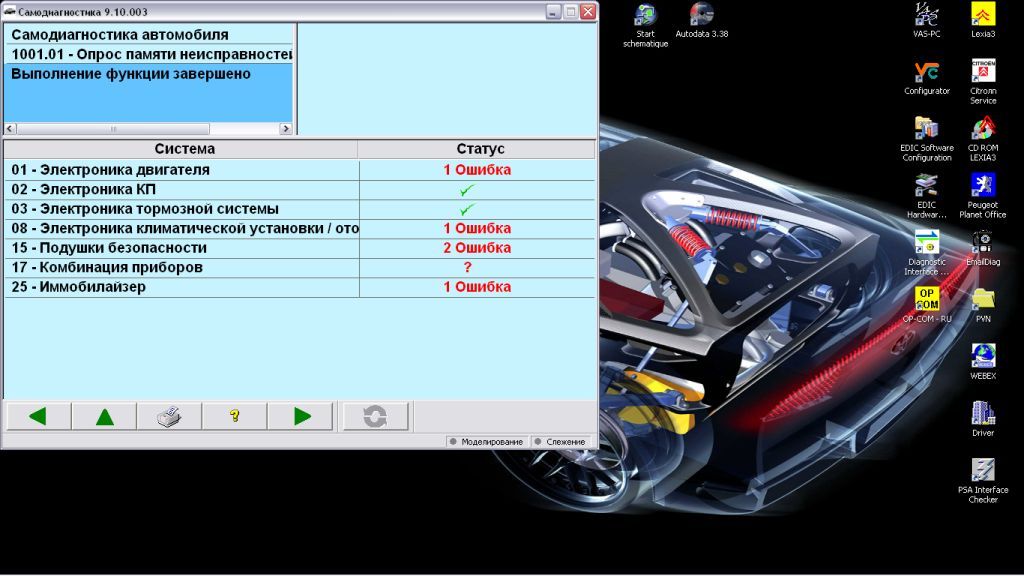1024x576 pixels.
Task: Click the horizontal scrollbar left arrow
Action: click(10, 129)
